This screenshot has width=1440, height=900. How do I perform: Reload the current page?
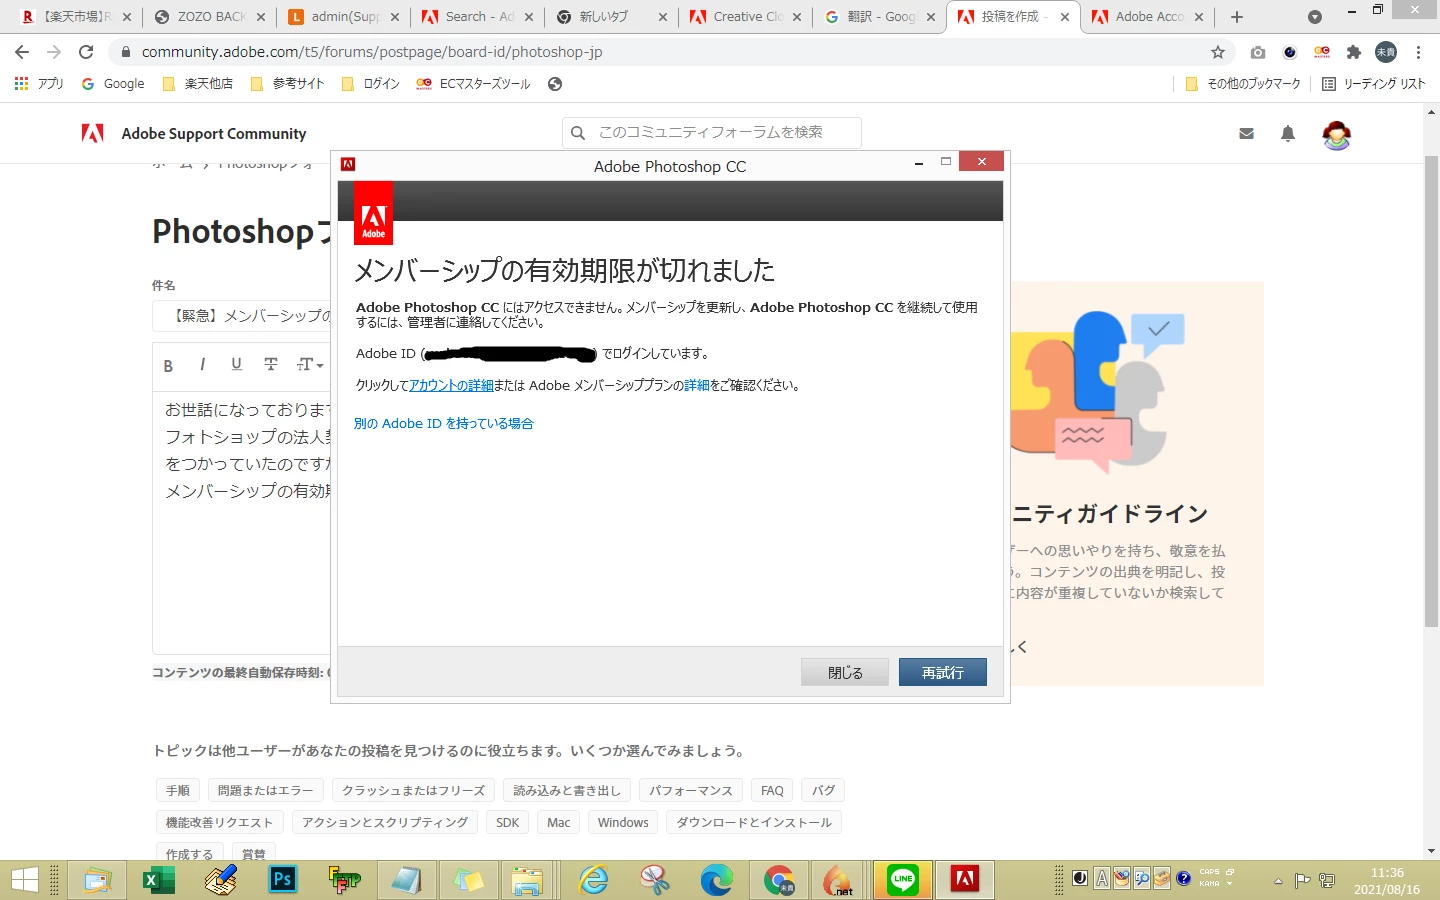coord(86,52)
